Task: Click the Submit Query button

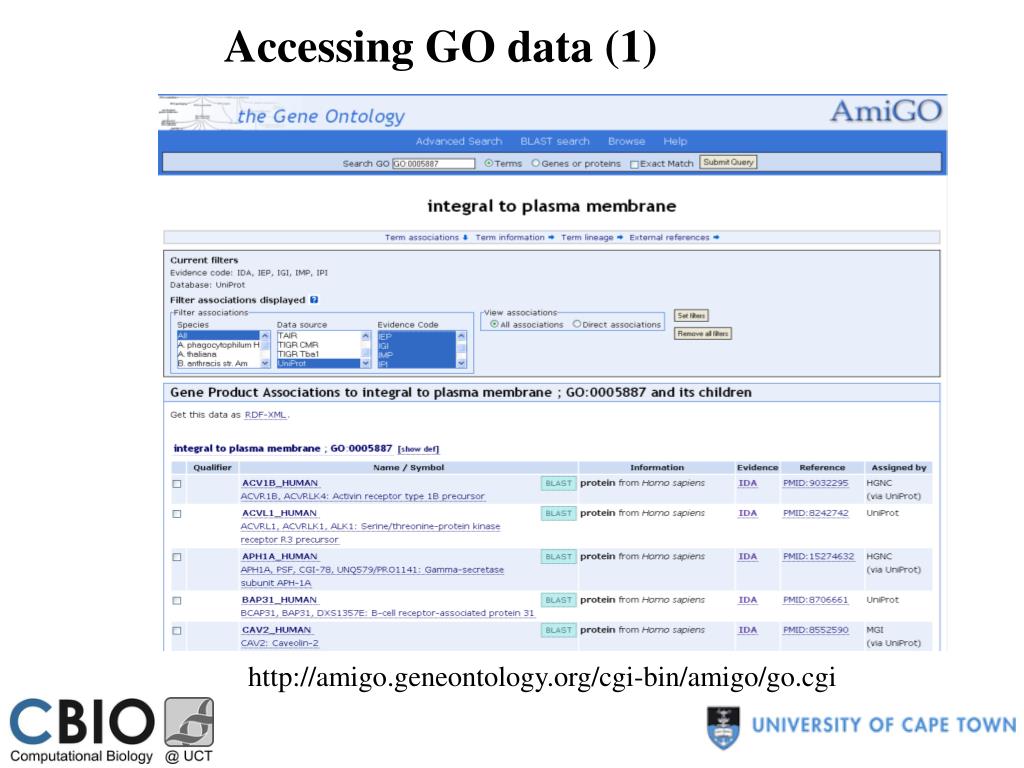Action: point(728,162)
